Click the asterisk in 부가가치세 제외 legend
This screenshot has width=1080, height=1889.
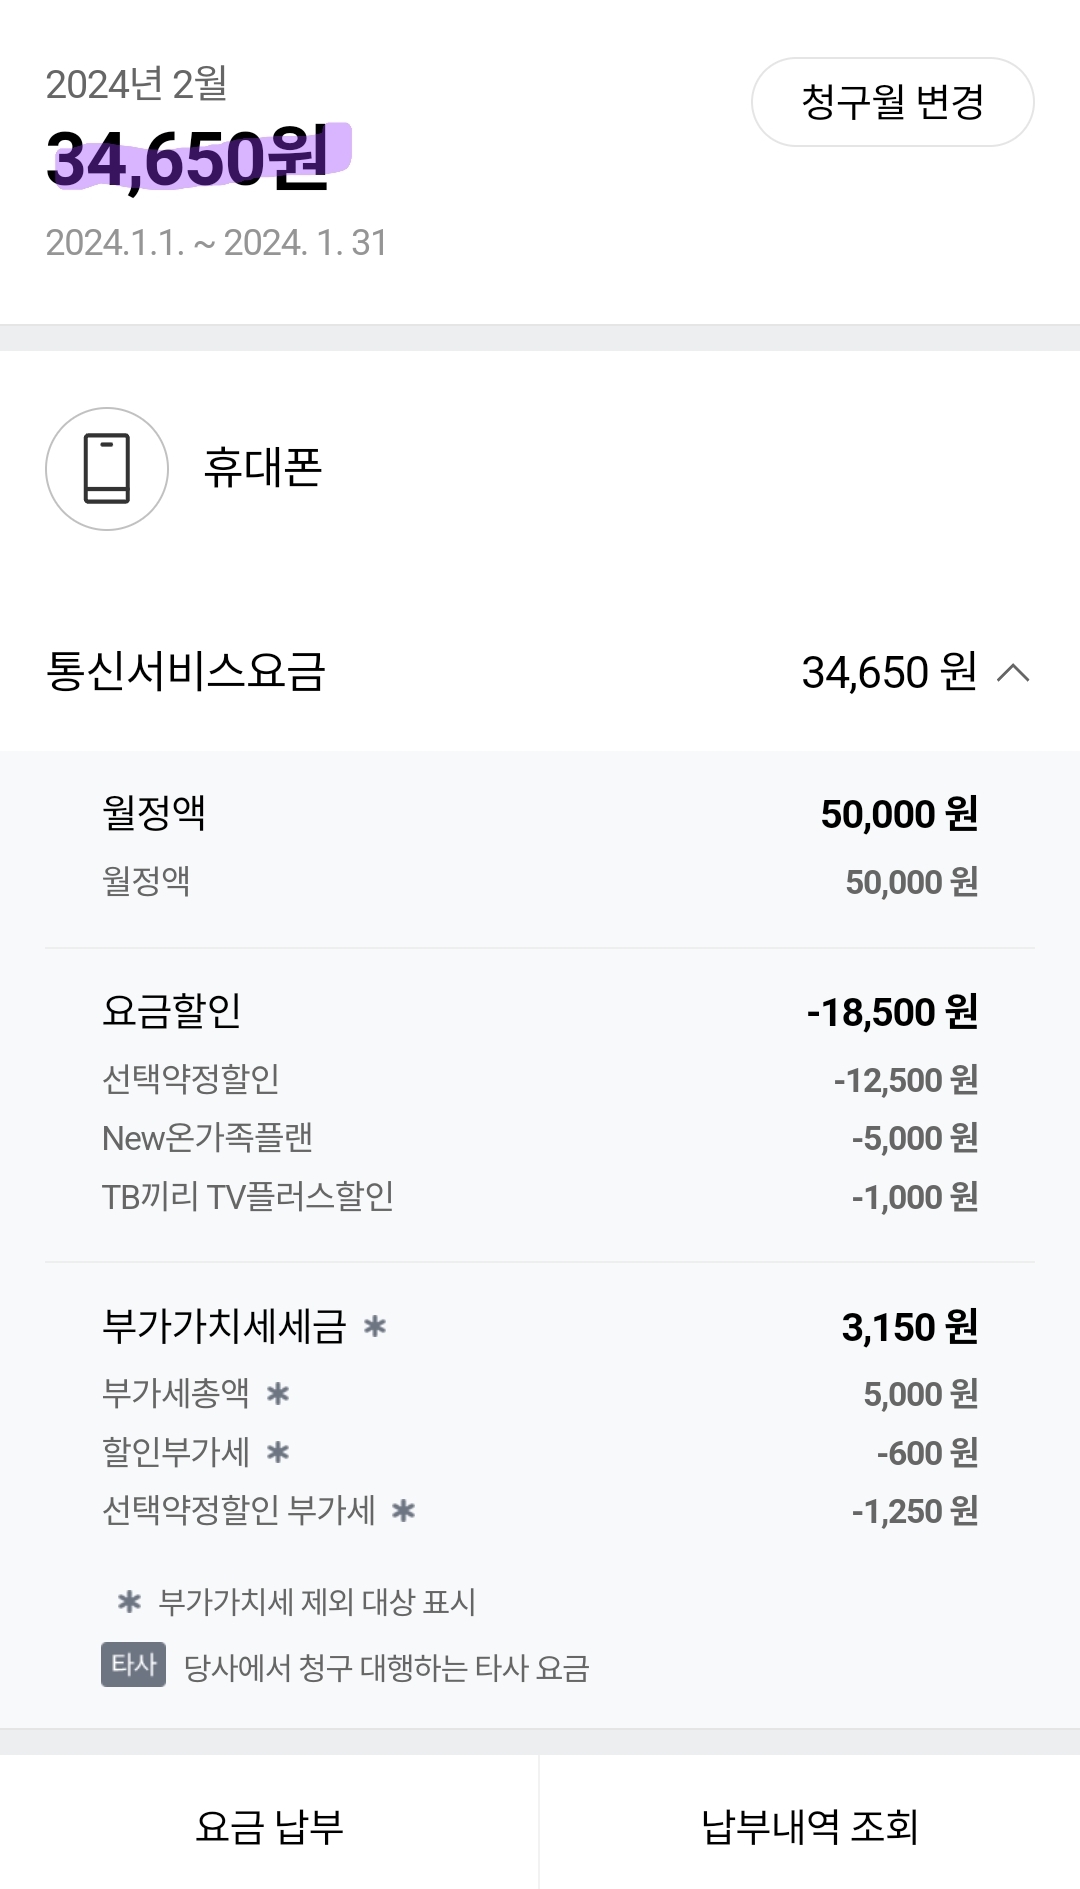click(x=129, y=1602)
